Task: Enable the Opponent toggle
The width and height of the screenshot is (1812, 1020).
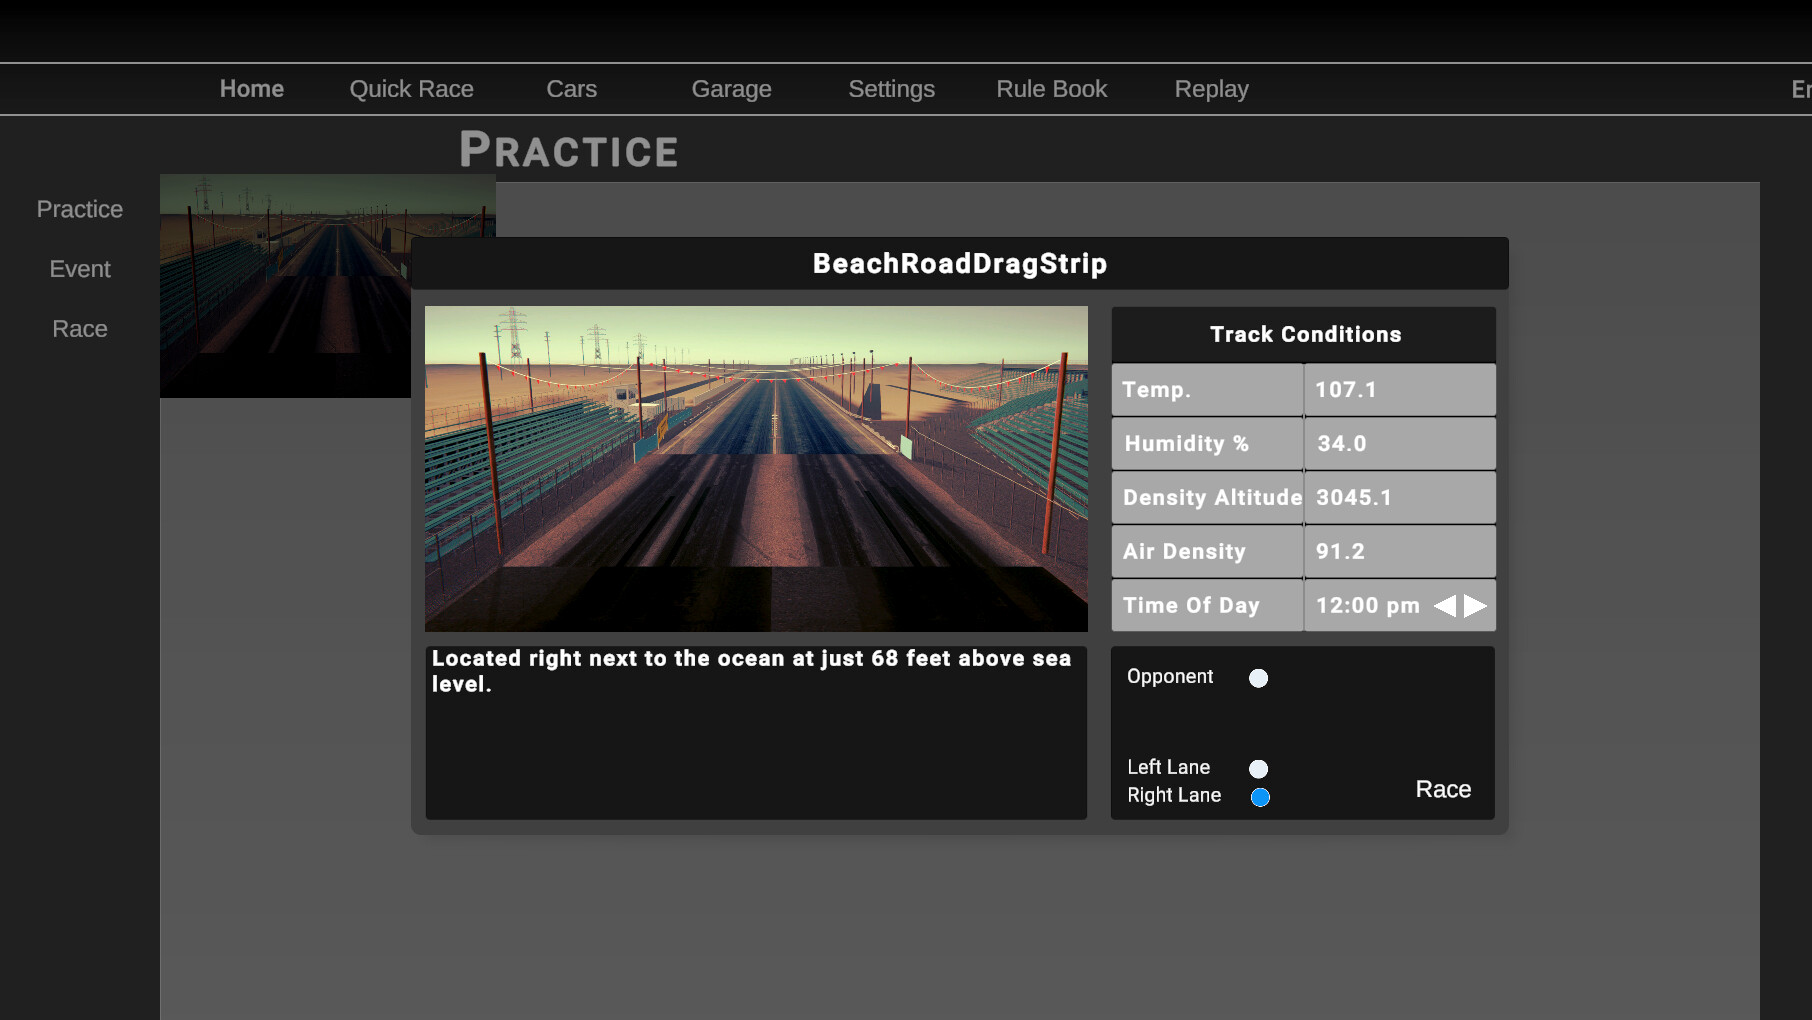Action: [1258, 678]
